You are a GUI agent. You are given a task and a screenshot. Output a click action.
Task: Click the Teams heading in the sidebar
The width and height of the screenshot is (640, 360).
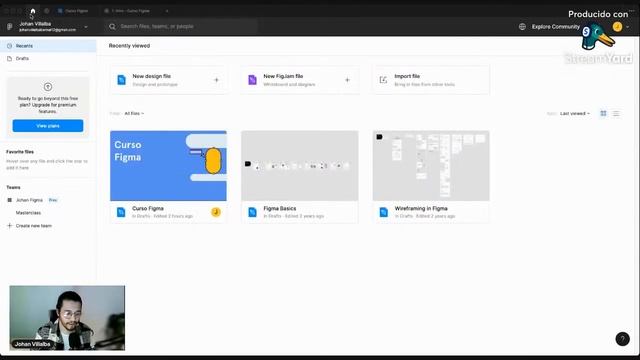coord(13,187)
